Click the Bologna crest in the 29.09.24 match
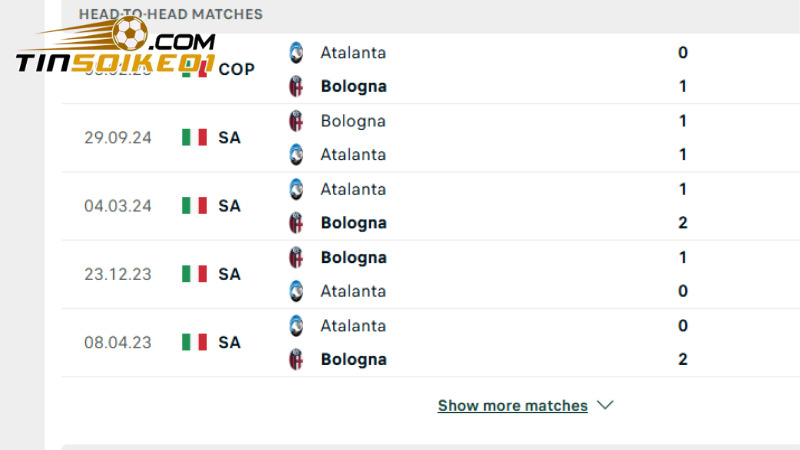The height and width of the screenshot is (450, 800). 296,121
